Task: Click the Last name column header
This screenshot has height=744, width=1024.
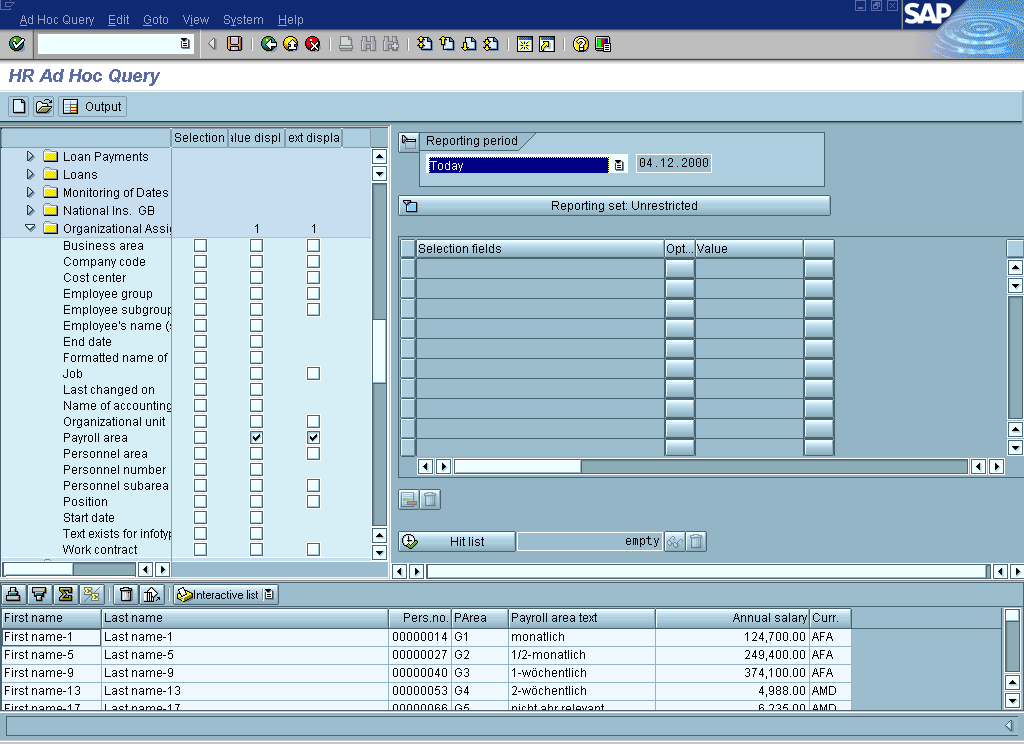Action: (245, 618)
